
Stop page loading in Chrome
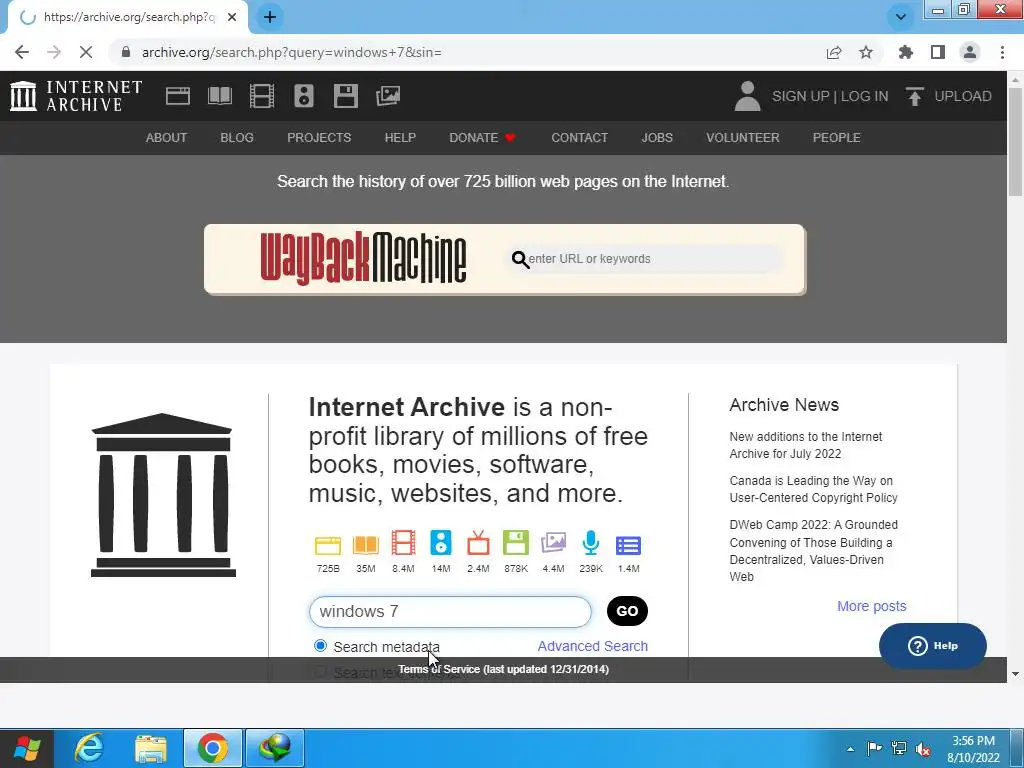[x=86, y=52]
